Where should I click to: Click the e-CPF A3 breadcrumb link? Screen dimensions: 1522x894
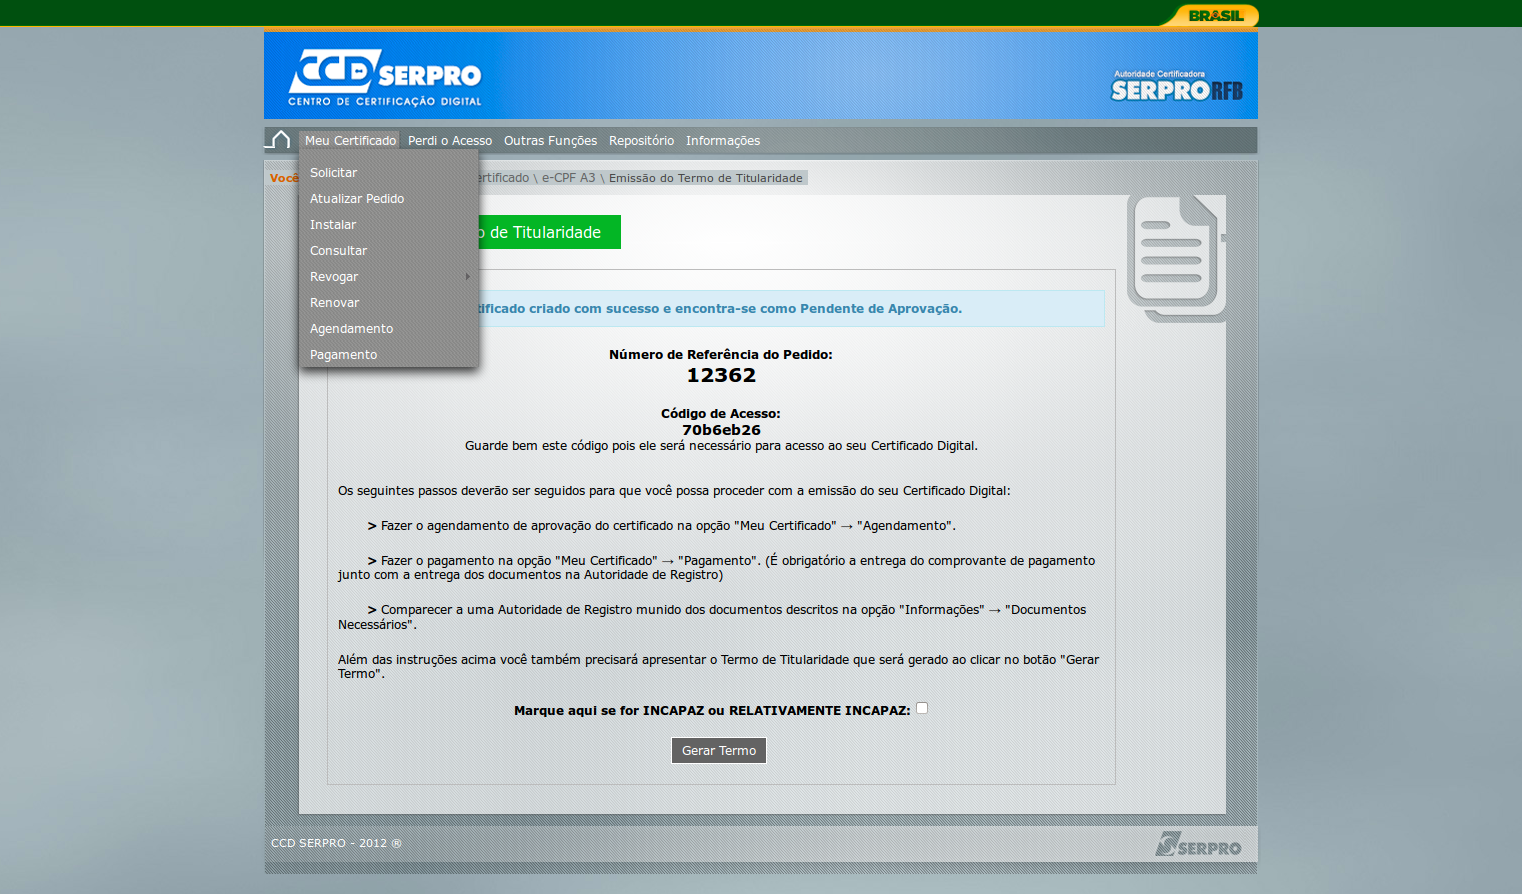click(x=568, y=178)
